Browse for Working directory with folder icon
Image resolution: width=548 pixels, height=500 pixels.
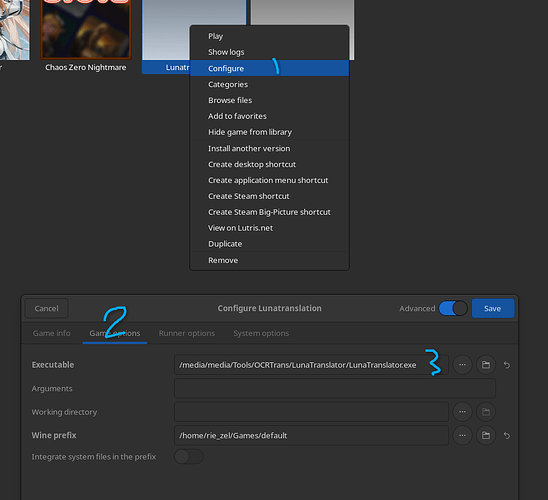pyautogui.click(x=486, y=412)
